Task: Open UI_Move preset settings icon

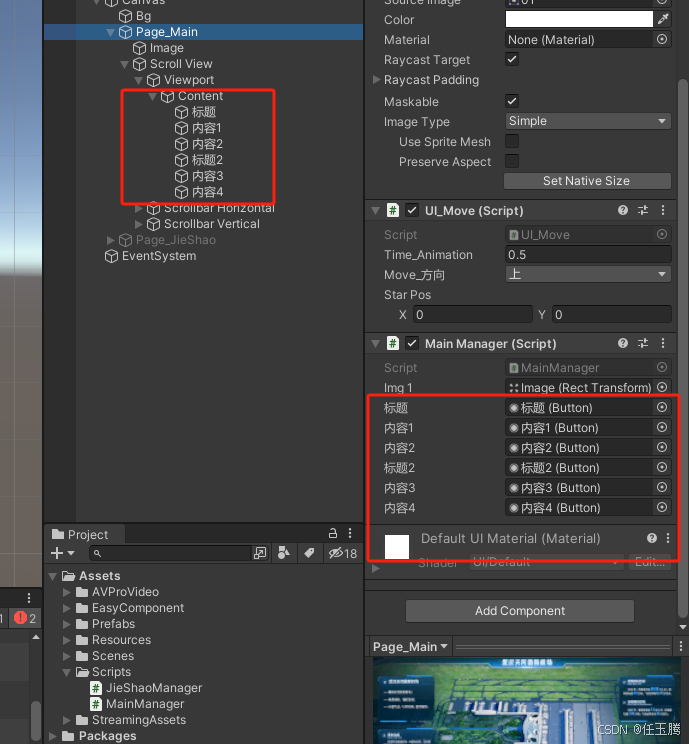Action: click(x=643, y=210)
